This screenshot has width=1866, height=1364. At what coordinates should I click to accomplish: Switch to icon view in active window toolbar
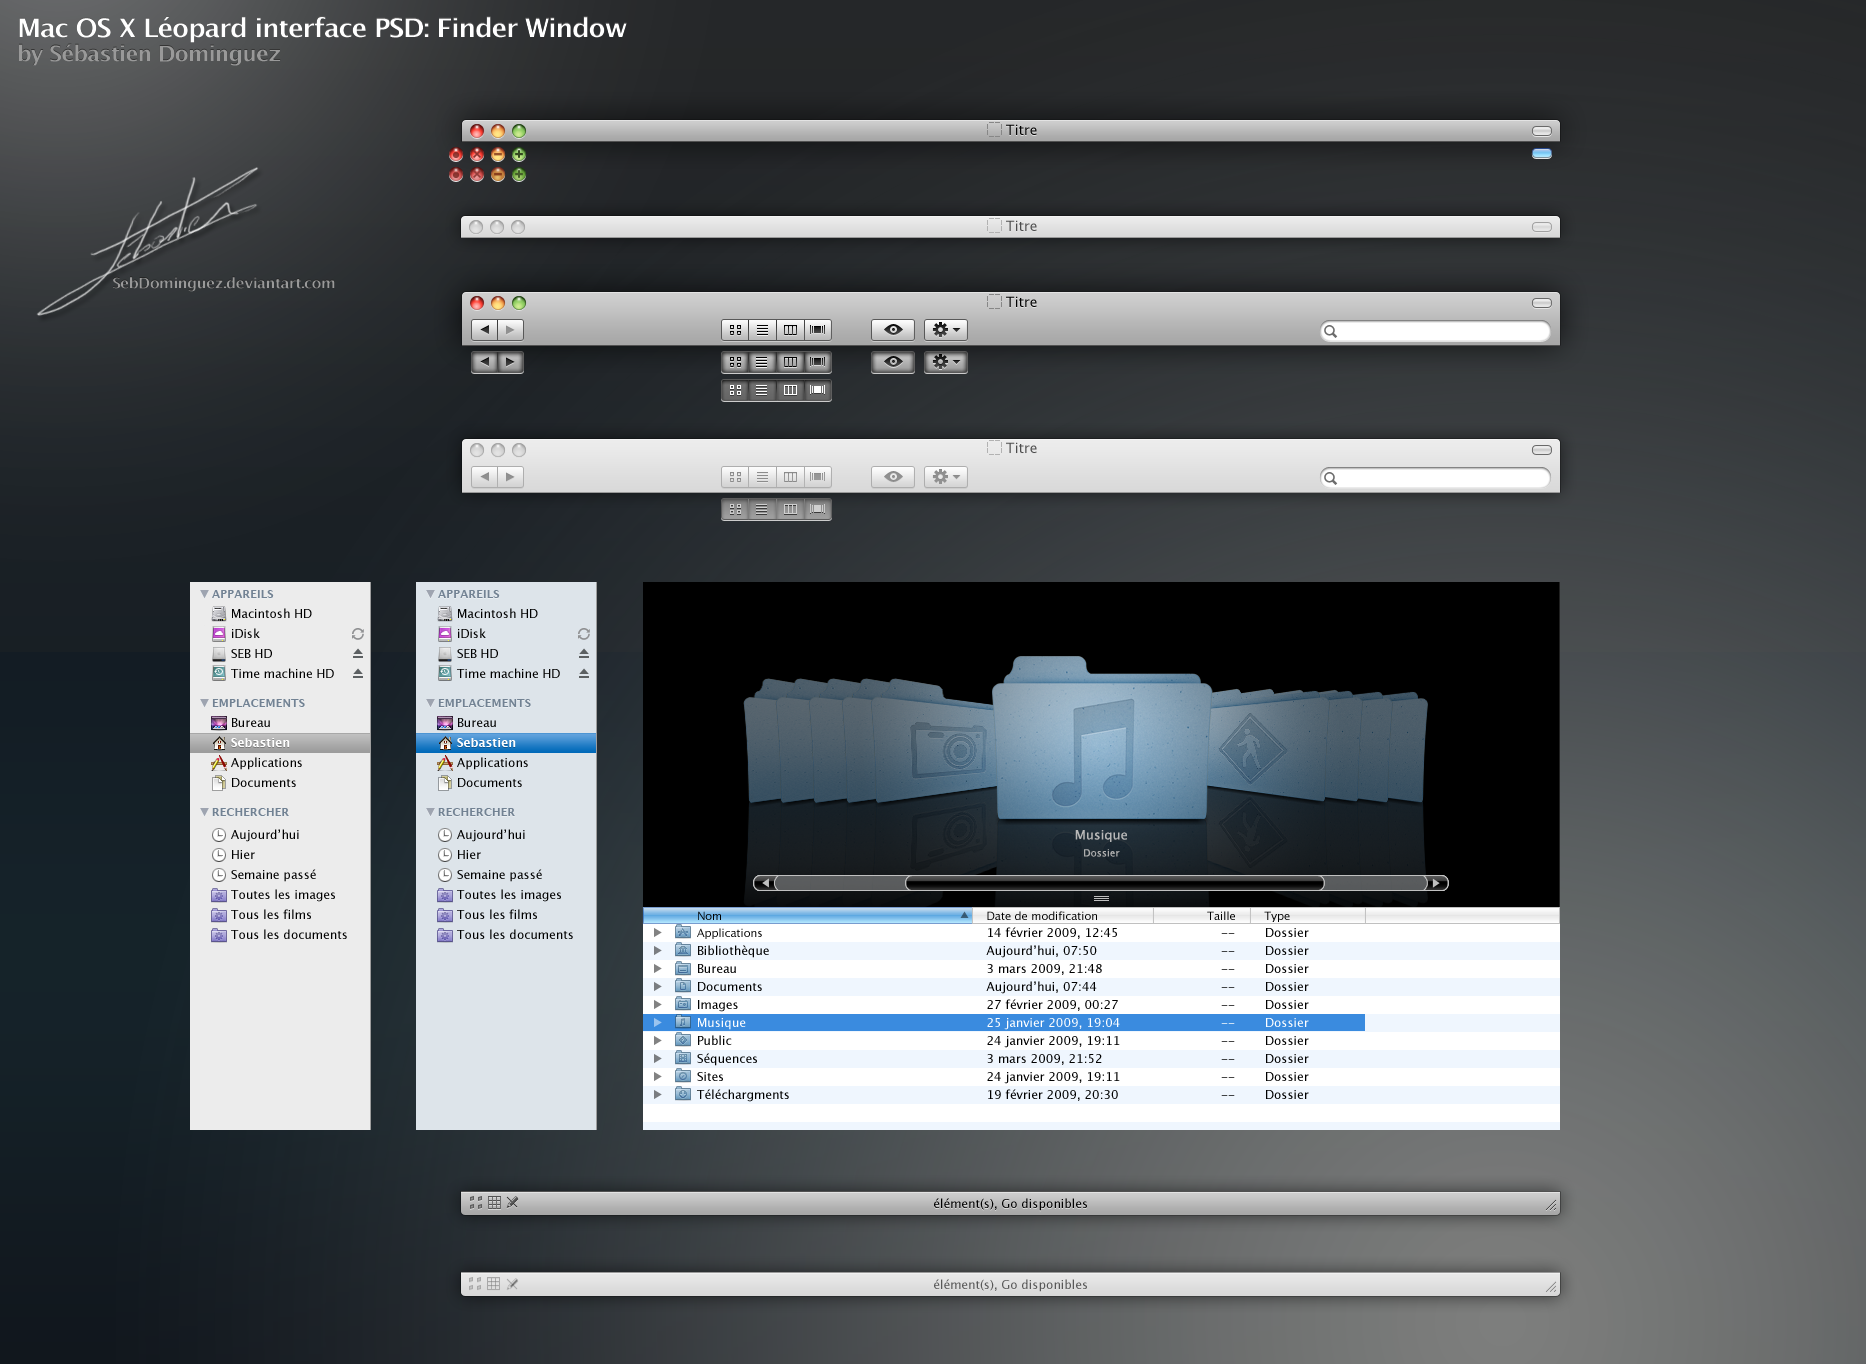click(736, 330)
